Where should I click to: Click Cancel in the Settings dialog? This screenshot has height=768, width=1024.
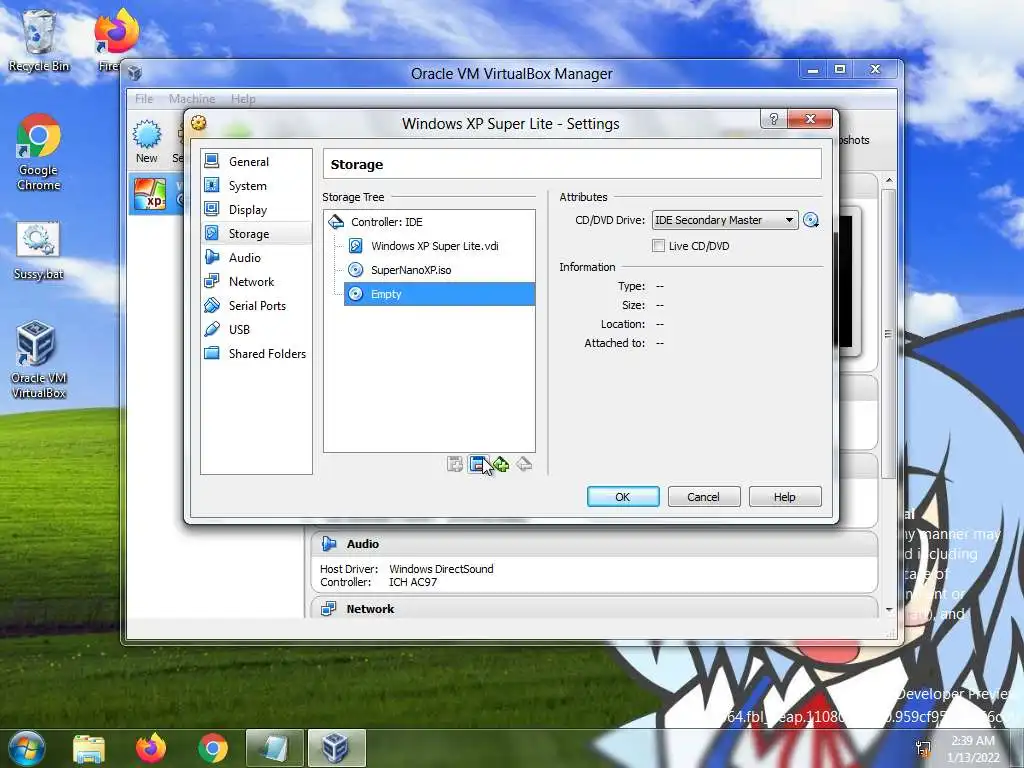tap(703, 497)
